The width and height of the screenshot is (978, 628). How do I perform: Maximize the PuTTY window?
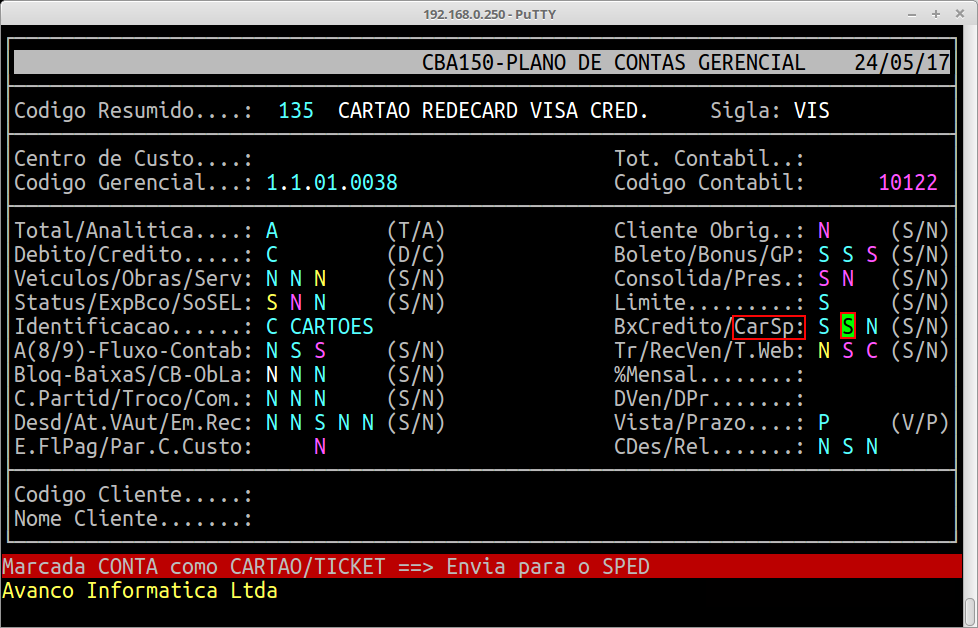tap(936, 14)
